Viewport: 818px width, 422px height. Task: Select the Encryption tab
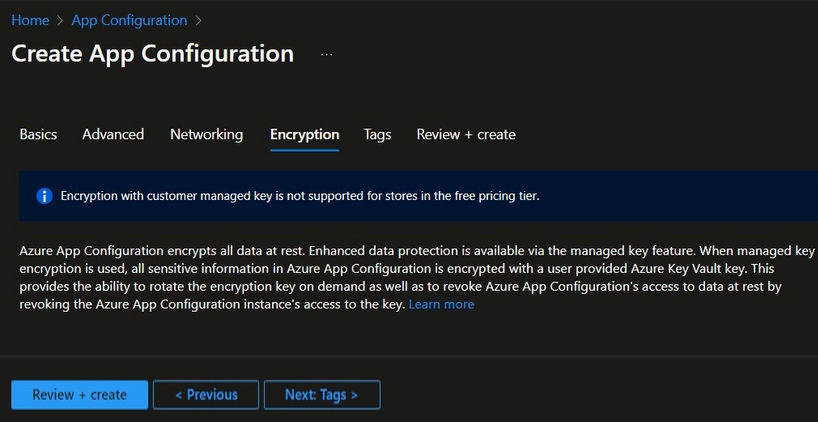(305, 135)
